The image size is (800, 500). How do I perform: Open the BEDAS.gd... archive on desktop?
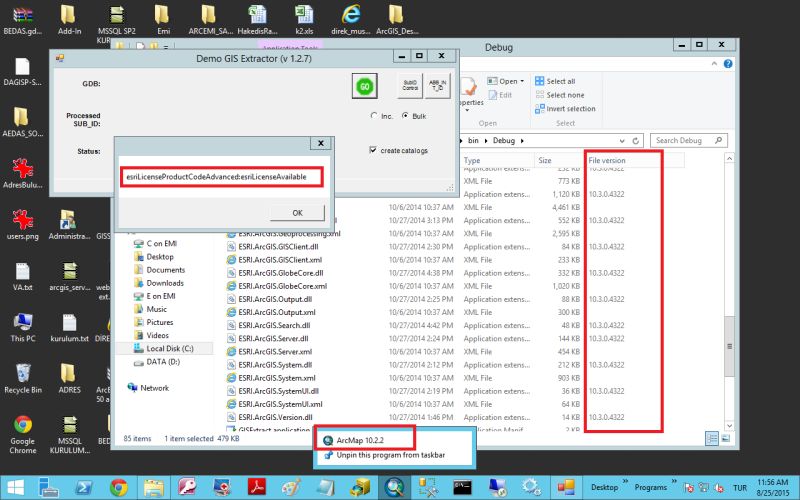click(22, 20)
